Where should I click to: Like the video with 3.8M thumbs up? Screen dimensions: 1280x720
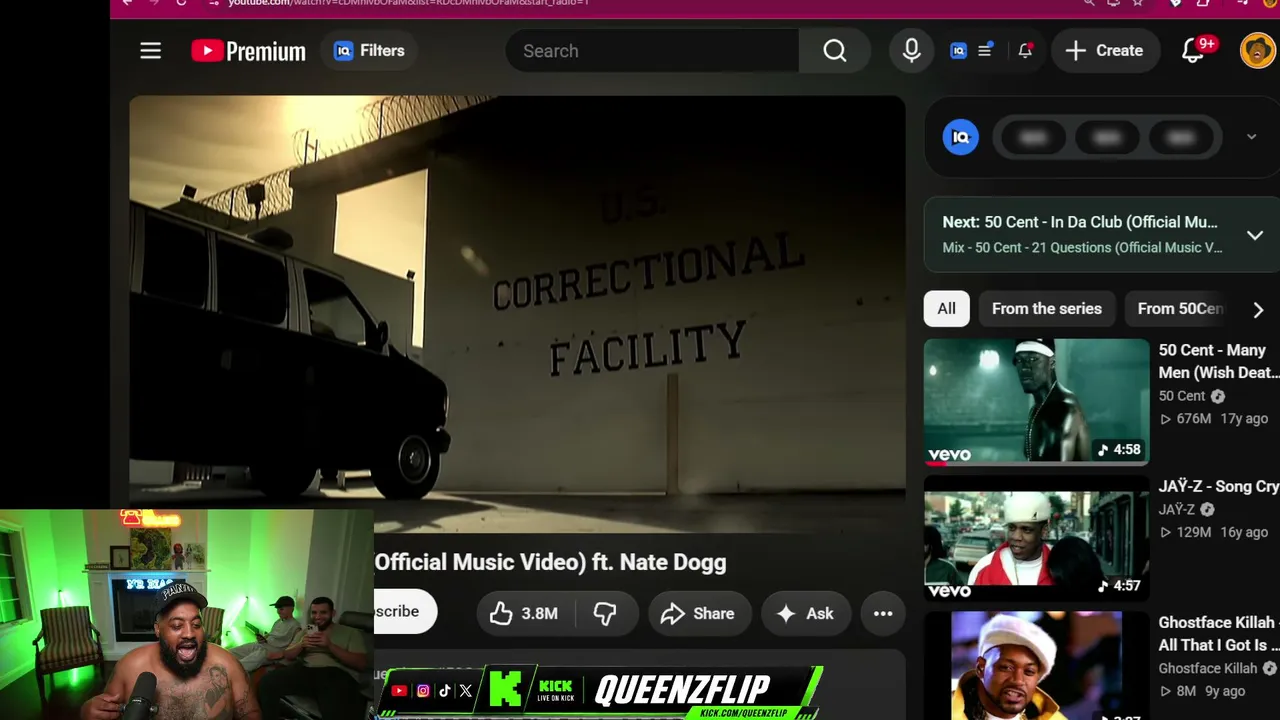[x=524, y=614]
